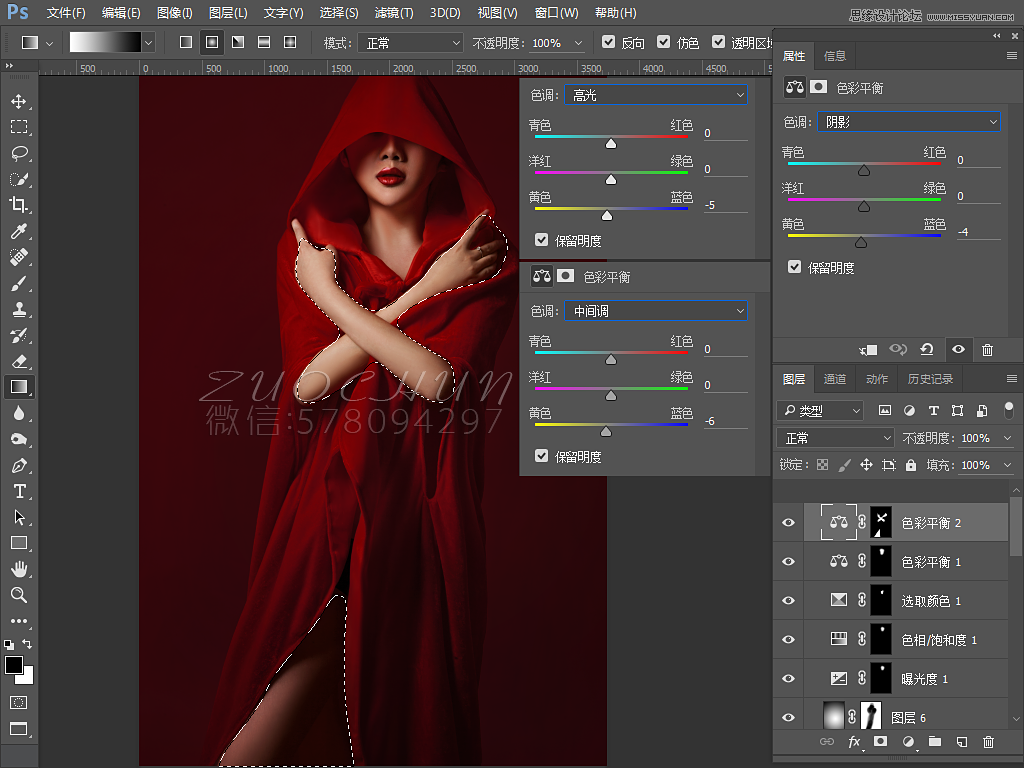Click the 曝光度 1 layer mask thumbnail
Image resolution: width=1024 pixels, height=768 pixels.
880,678
